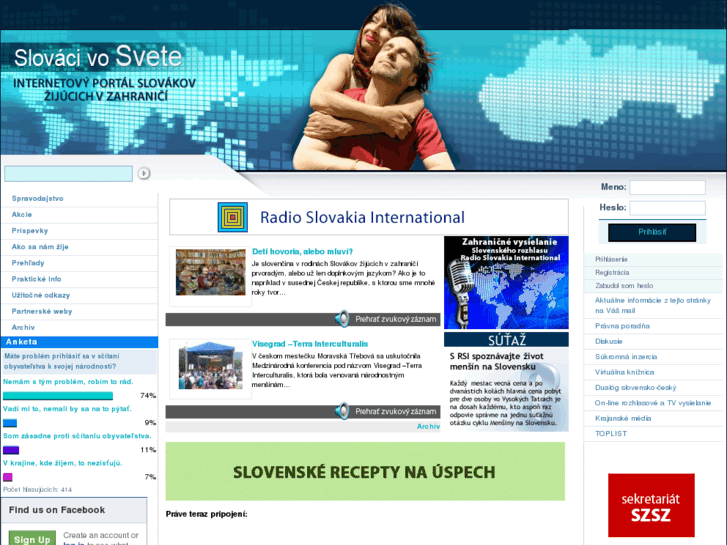The image size is (727, 545).
Task: Select Príspevky in the left menu
Action: click(30, 231)
